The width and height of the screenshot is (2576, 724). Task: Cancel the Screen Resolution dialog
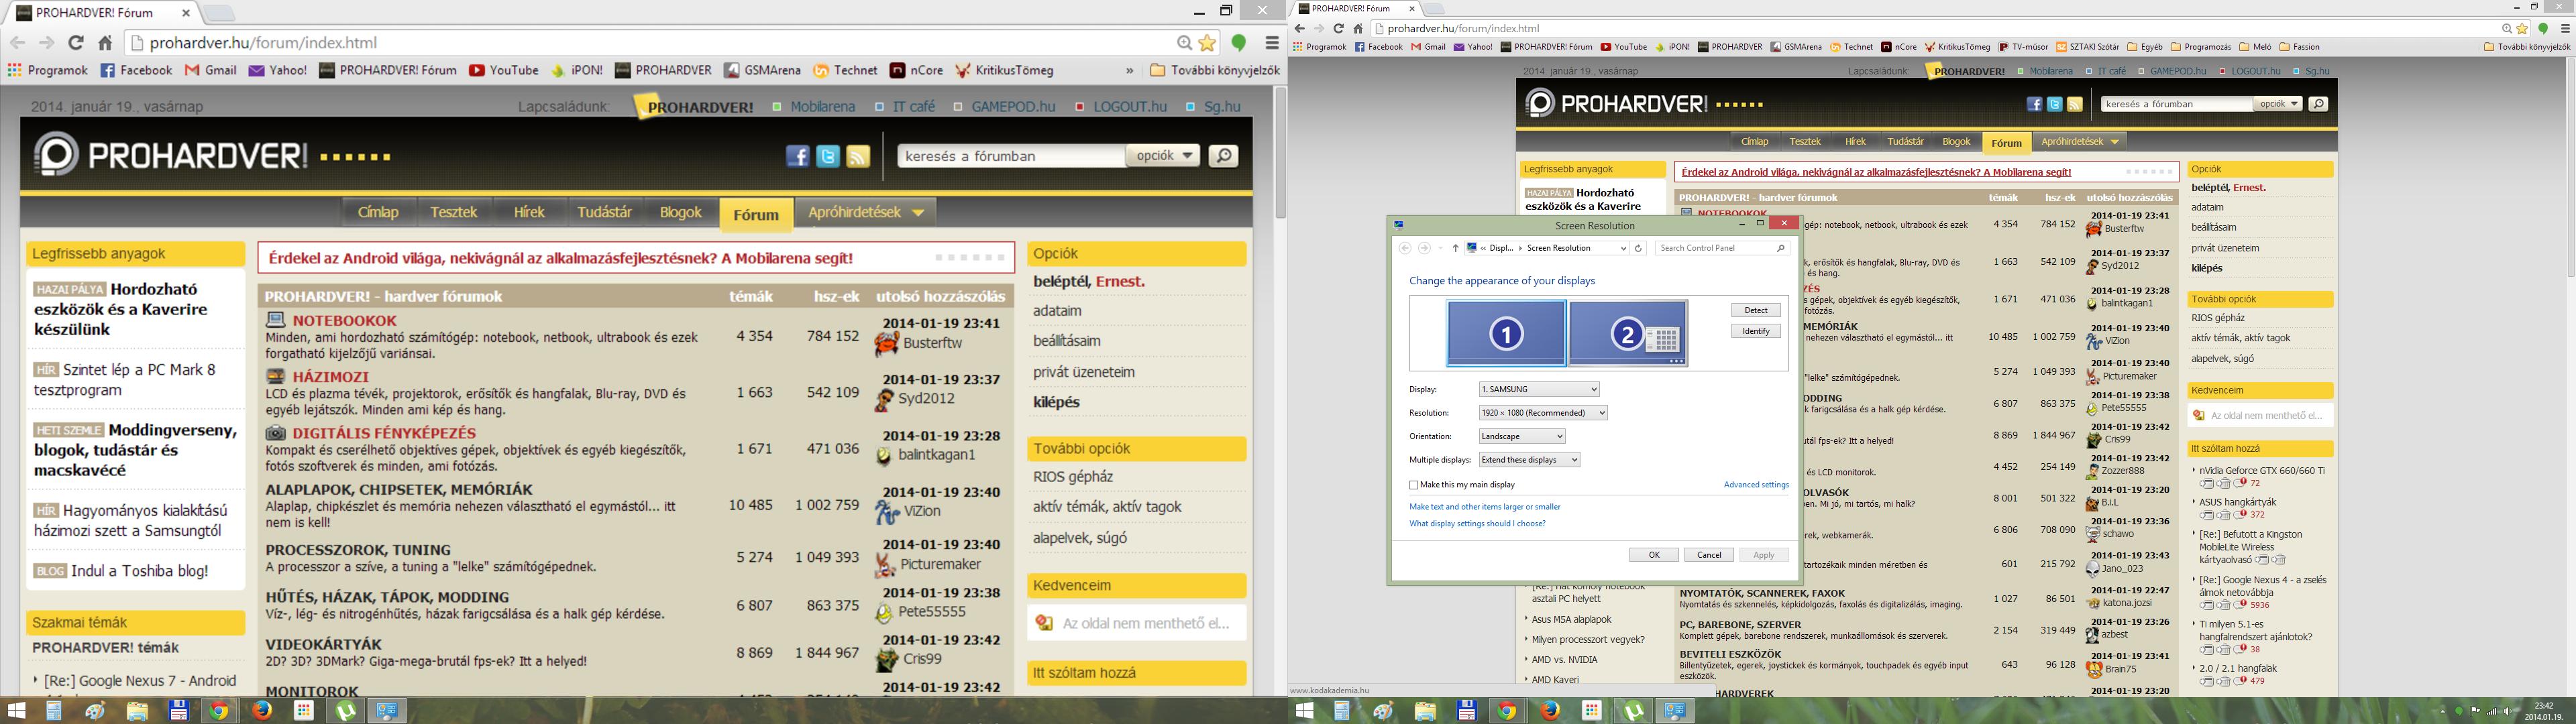point(1709,555)
